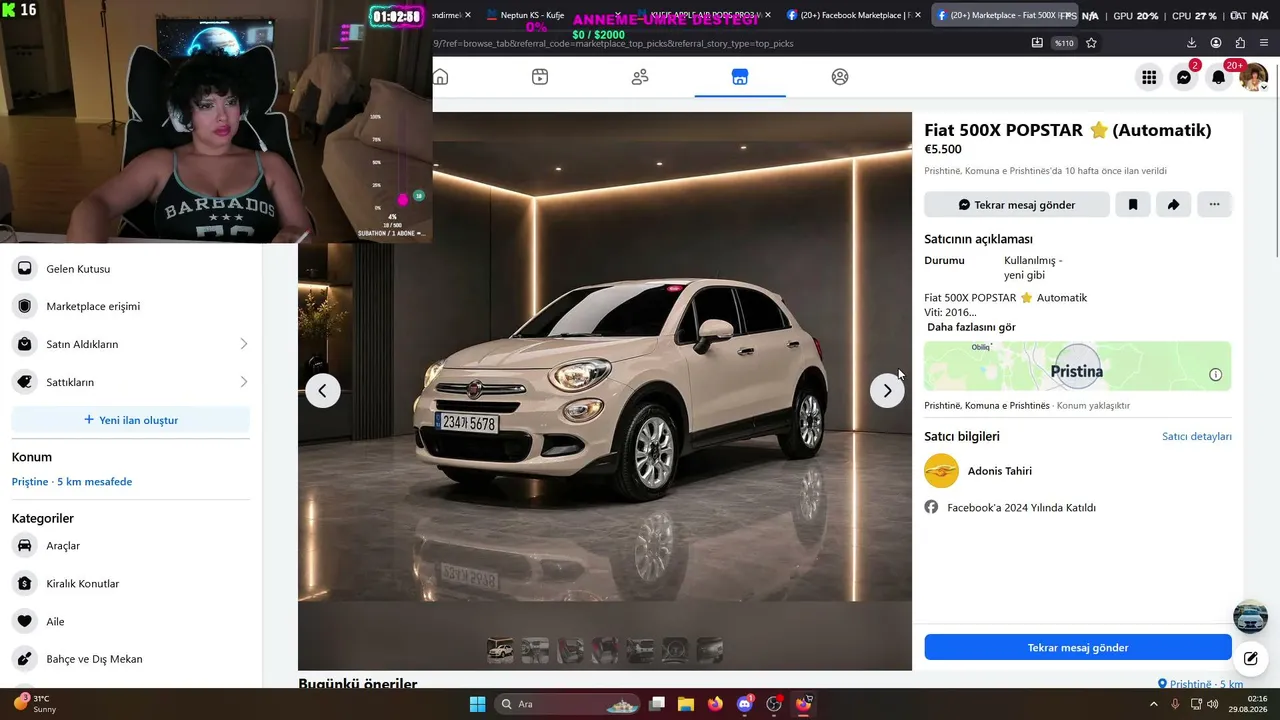Open the browser hamburger menu
Screen dimensions: 1280x720
[x=1265, y=43]
